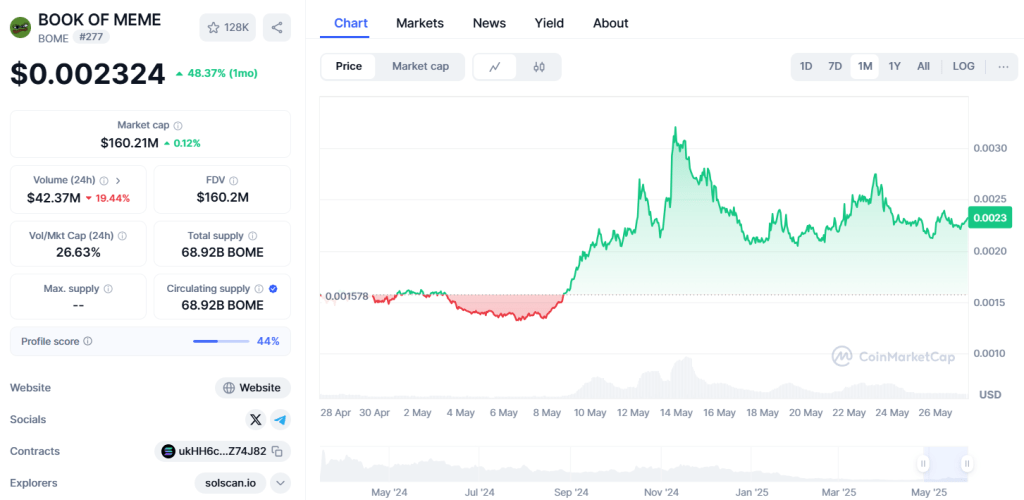Open the Markets tab
This screenshot has width=1024, height=500.
click(420, 23)
